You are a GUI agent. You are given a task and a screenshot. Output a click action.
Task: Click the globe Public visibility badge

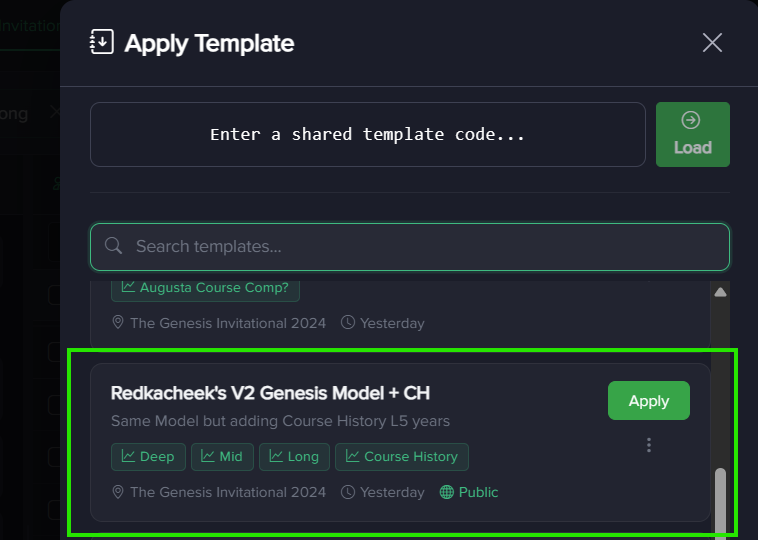pos(469,492)
